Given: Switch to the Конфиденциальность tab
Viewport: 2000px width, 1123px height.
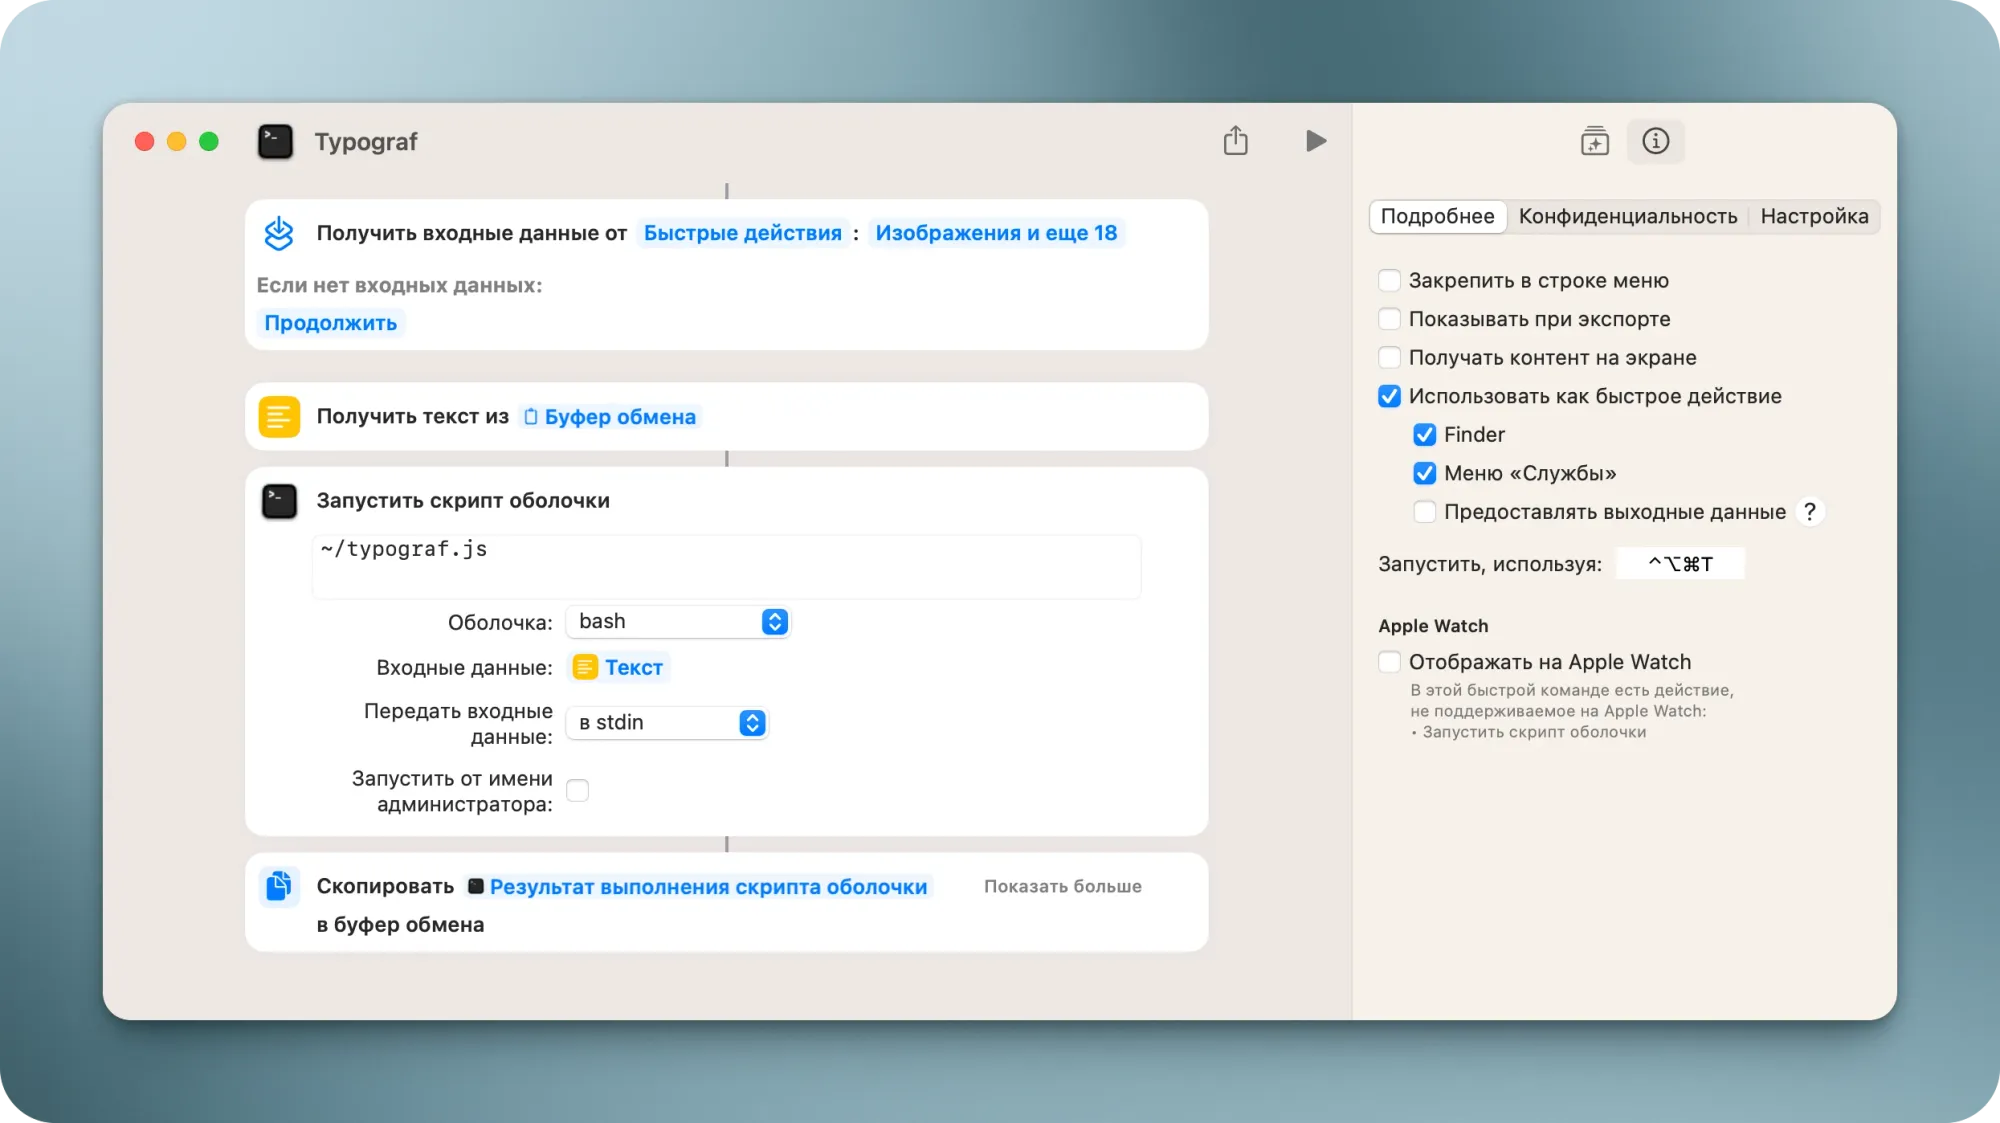Looking at the screenshot, I should click(x=1628, y=216).
